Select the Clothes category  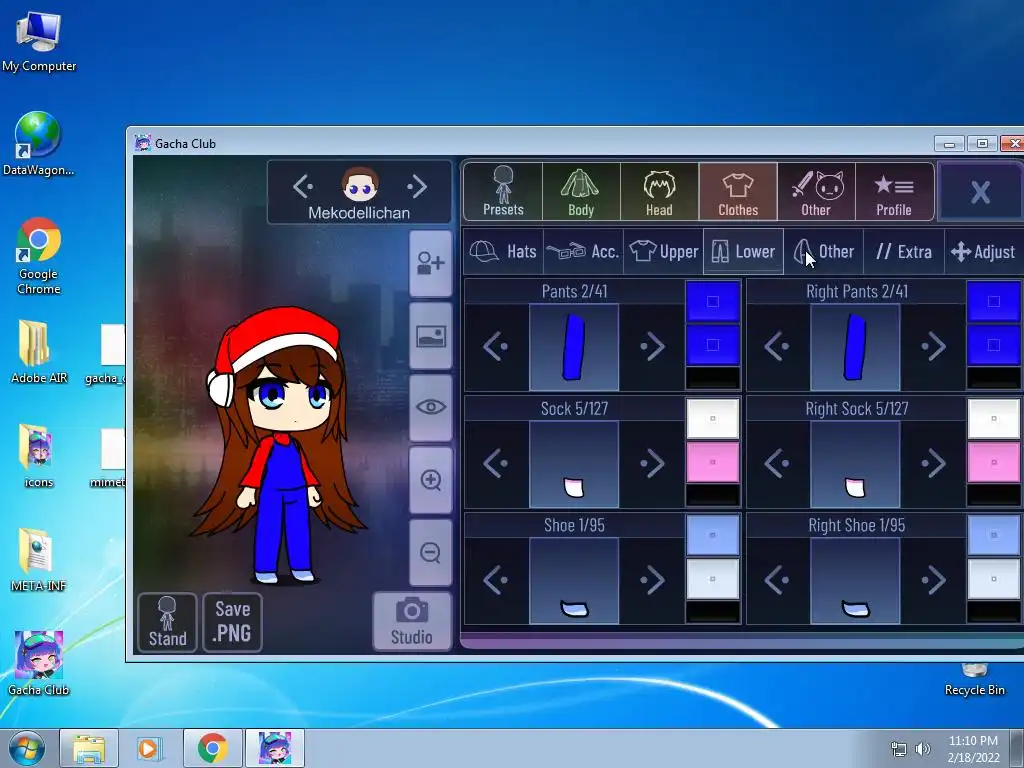point(738,191)
